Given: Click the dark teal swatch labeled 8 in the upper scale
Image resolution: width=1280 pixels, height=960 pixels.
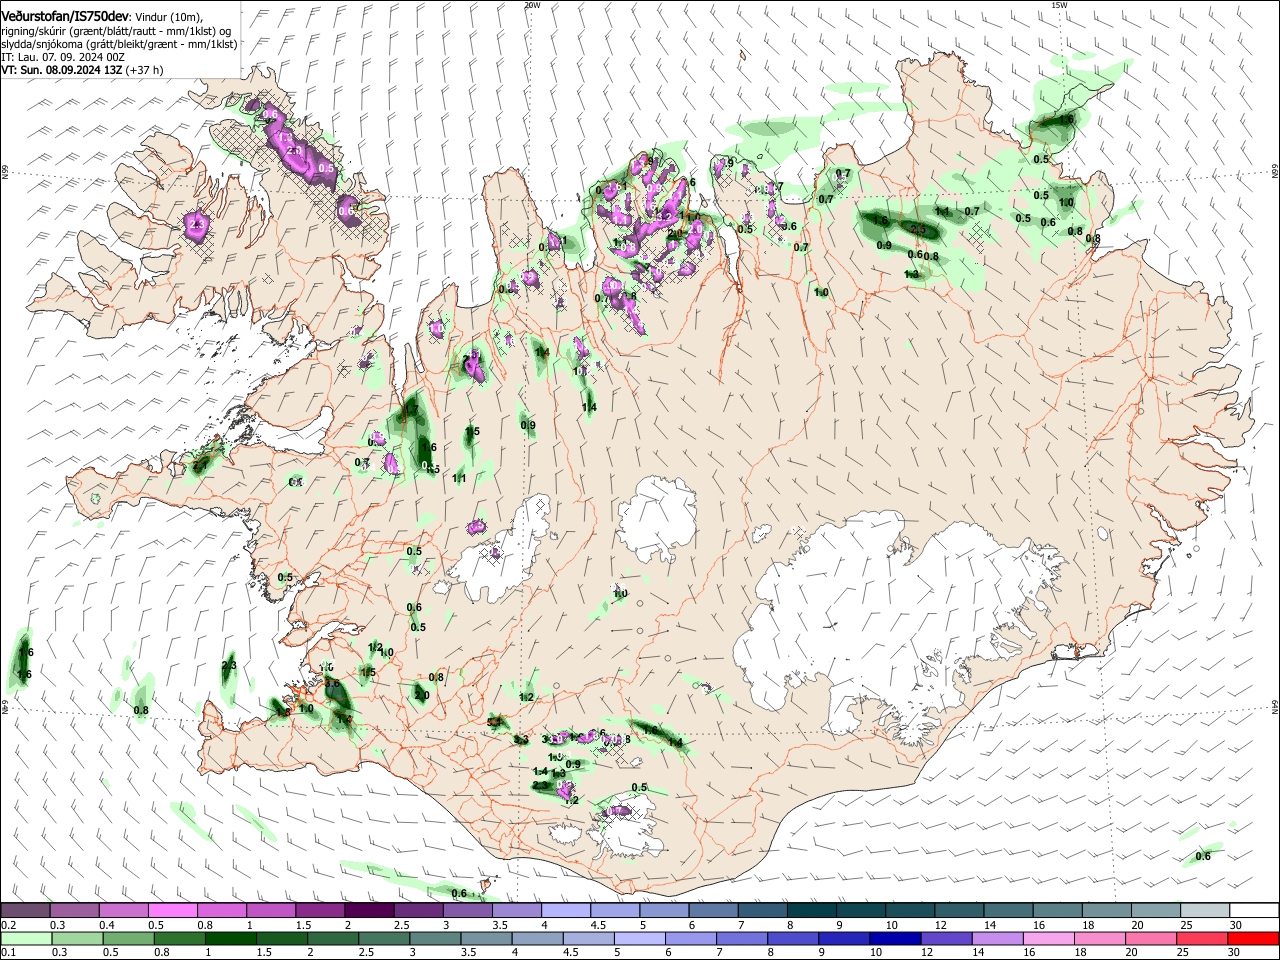Looking at the screenshot, I should 812,911.
